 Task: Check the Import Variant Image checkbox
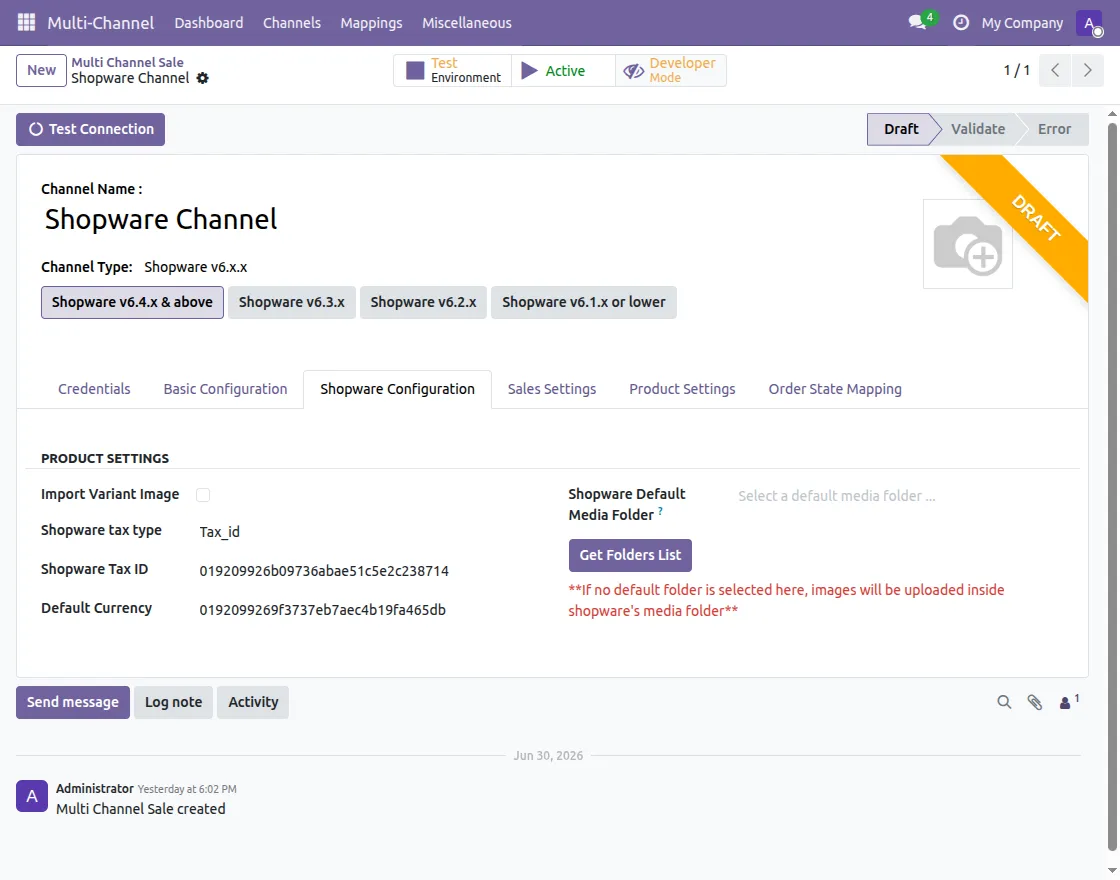[203, 495]
